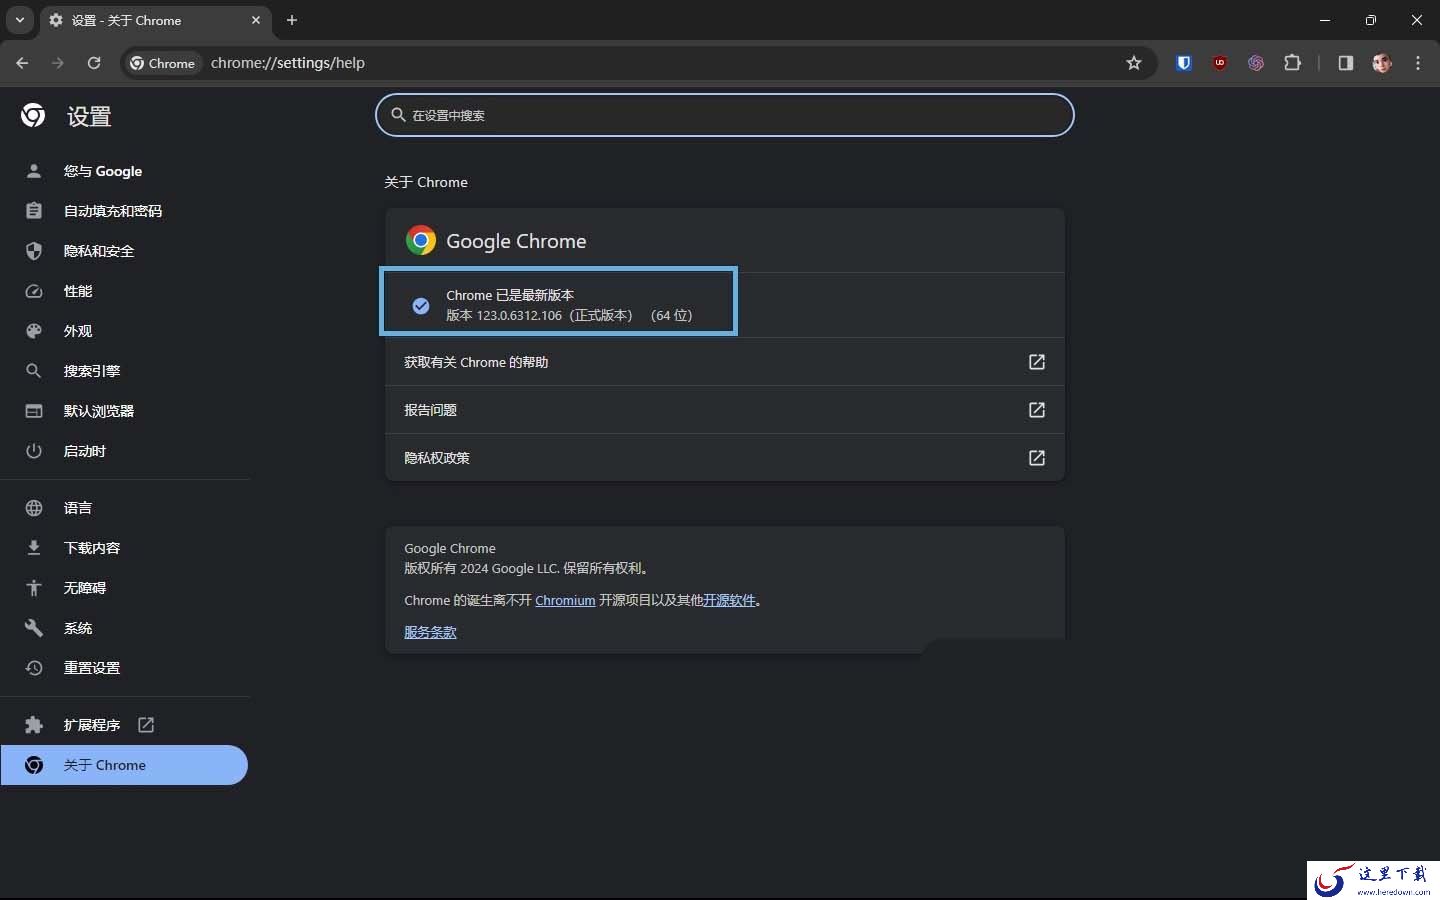Open a new tab with plus button
The width and height of the screenshot is (1440, 900).
click(x=292, y=20)
